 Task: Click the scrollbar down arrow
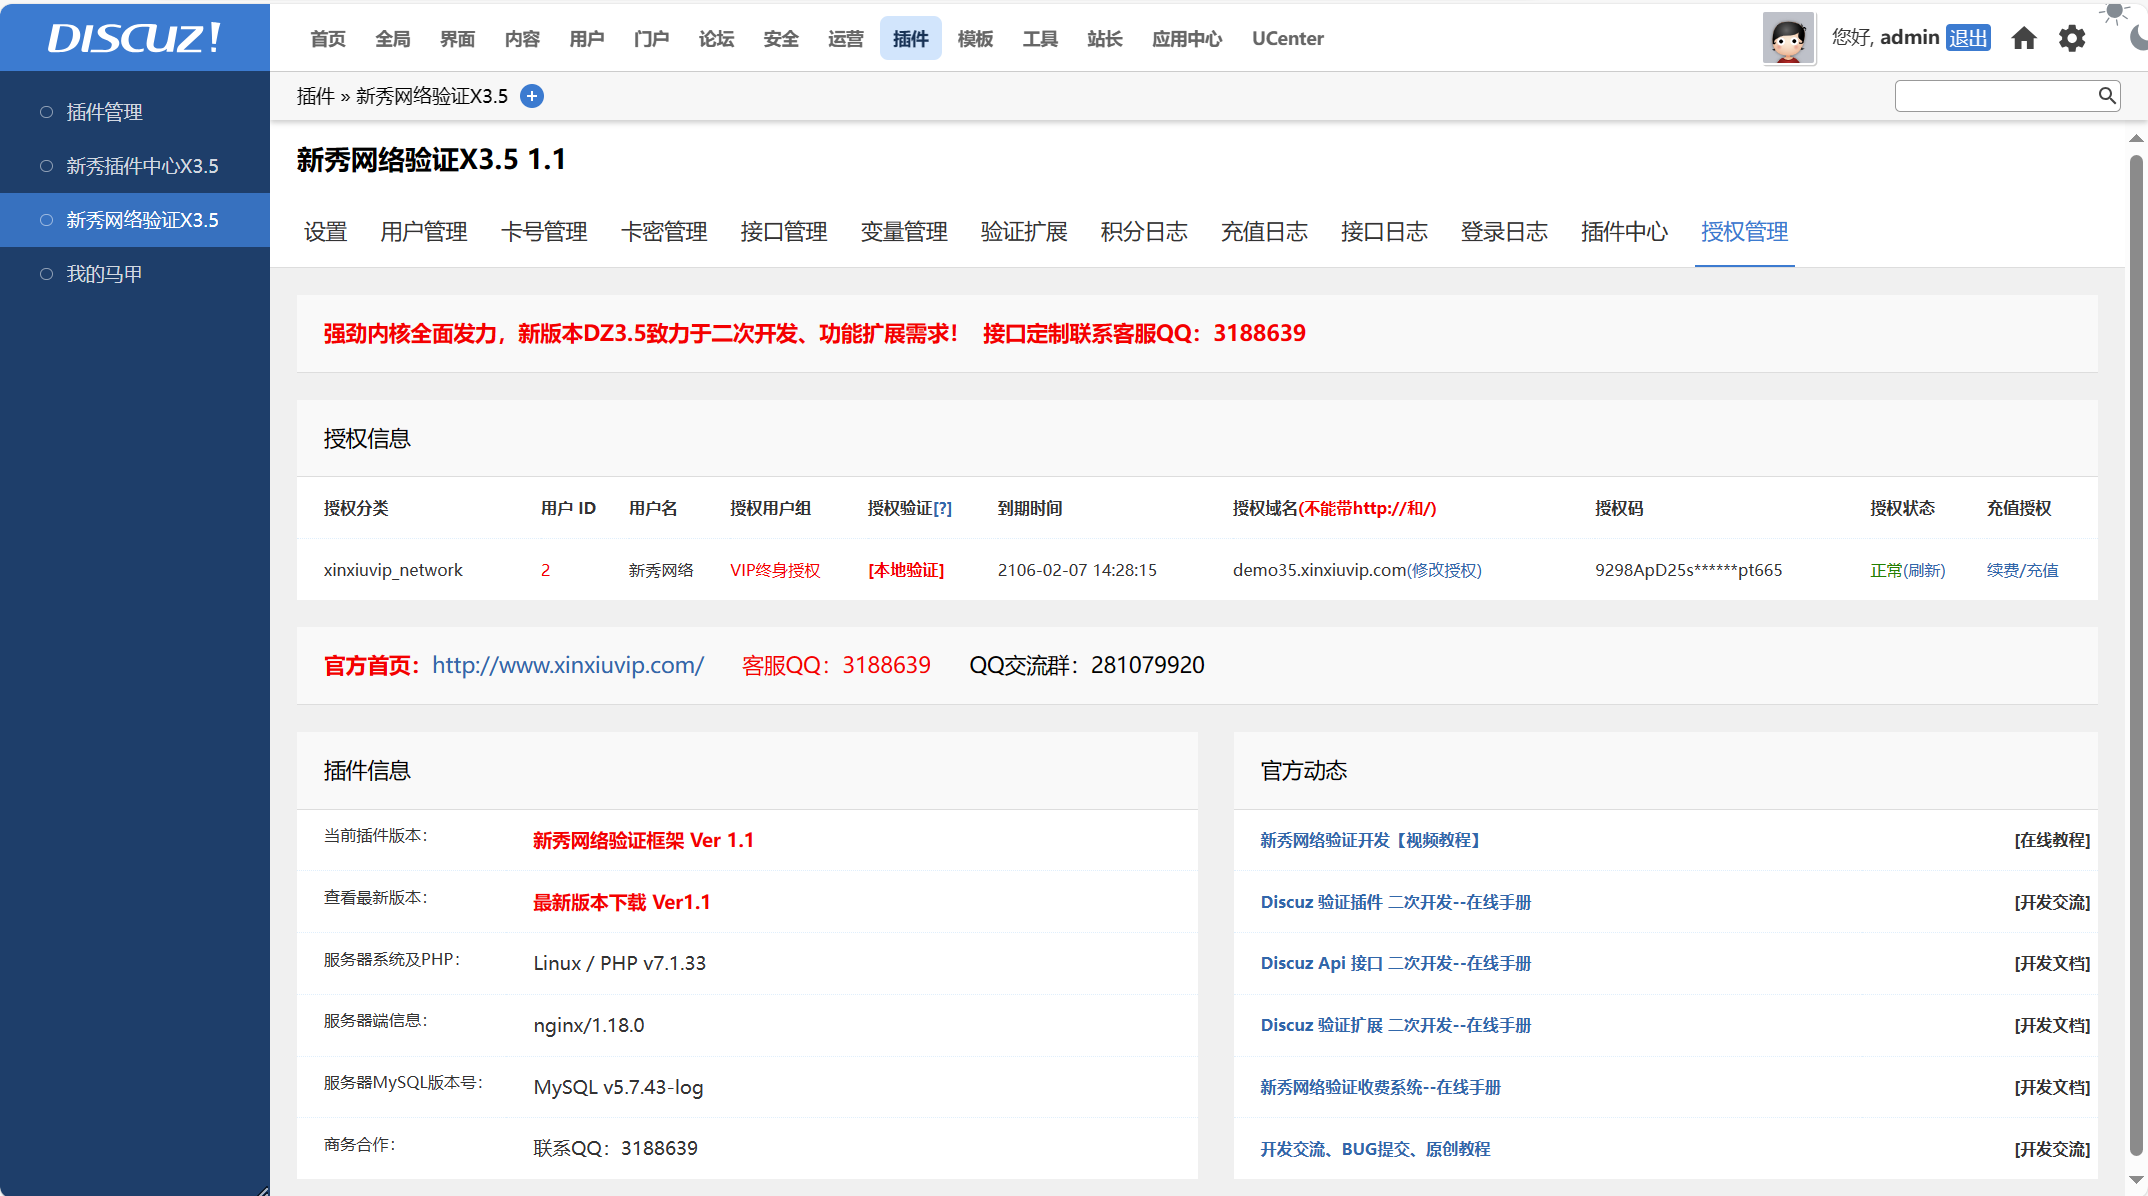(x=2136, y=1180)
